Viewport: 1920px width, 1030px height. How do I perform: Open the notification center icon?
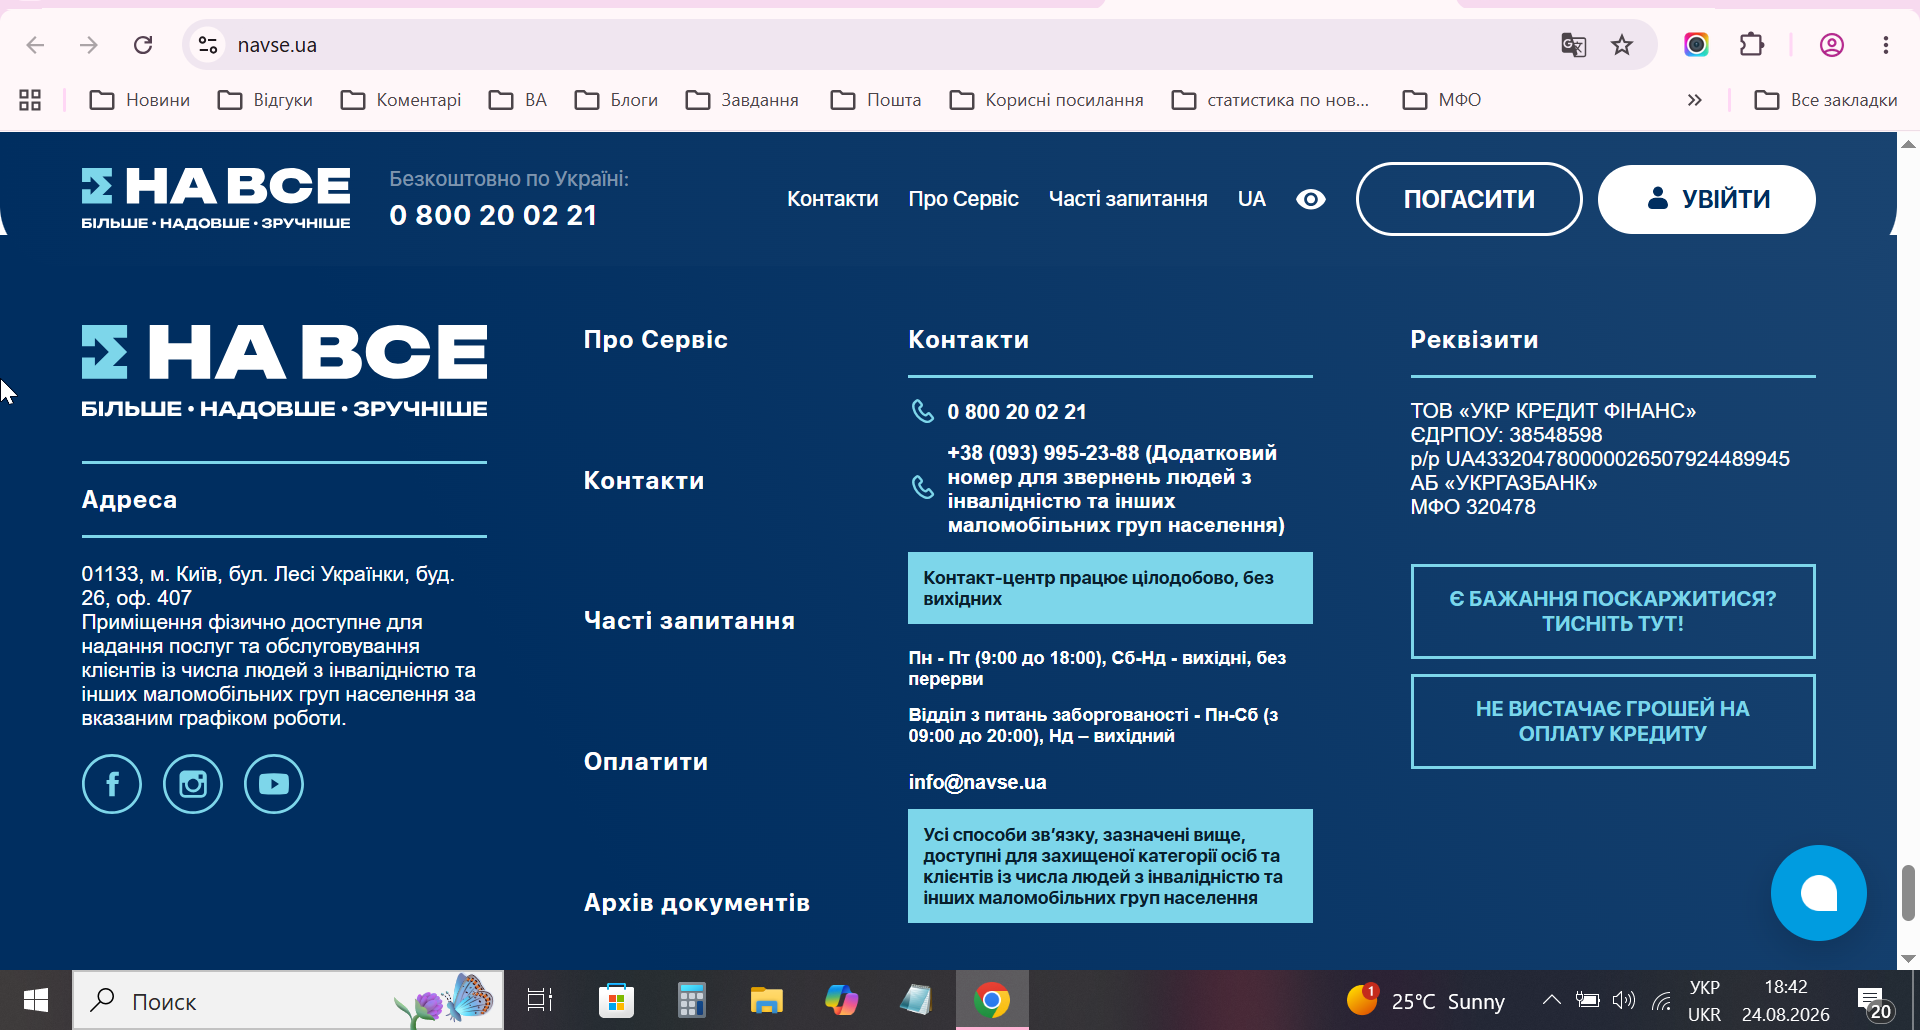[x=1873, y=1001]
